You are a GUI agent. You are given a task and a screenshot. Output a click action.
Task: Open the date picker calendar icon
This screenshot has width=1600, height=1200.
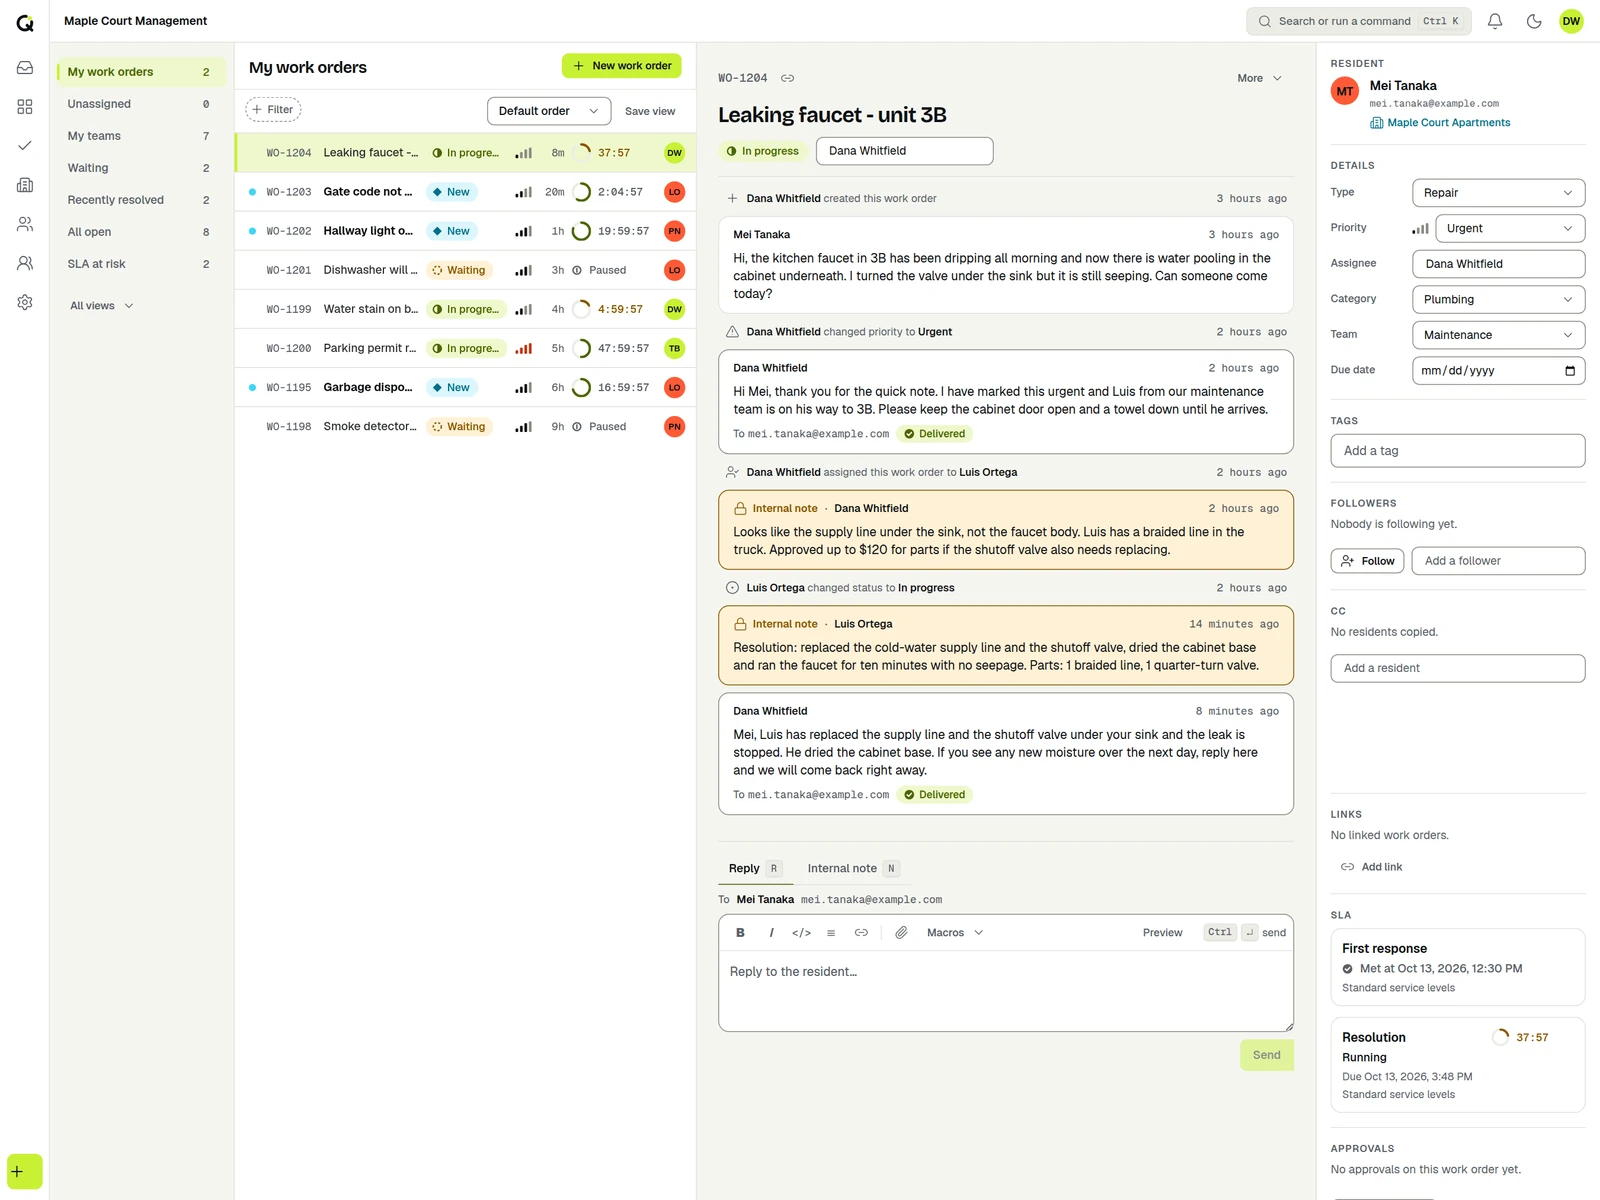(x=1570, y=371)
